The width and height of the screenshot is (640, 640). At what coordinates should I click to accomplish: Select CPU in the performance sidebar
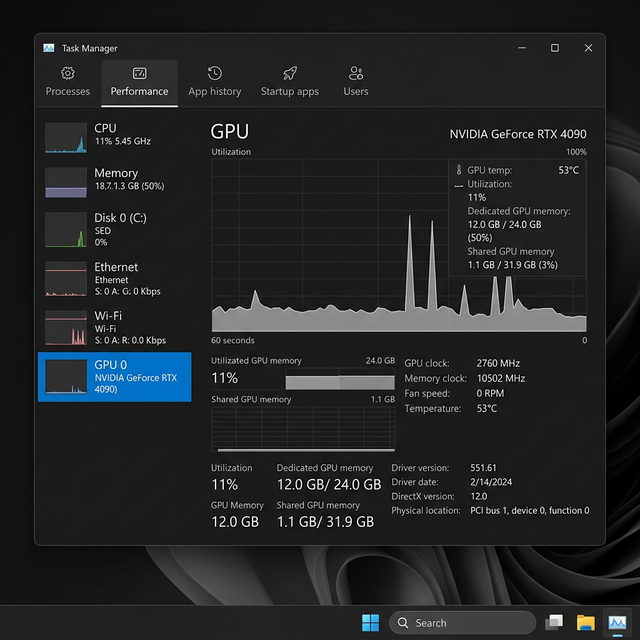click(114, 138)
